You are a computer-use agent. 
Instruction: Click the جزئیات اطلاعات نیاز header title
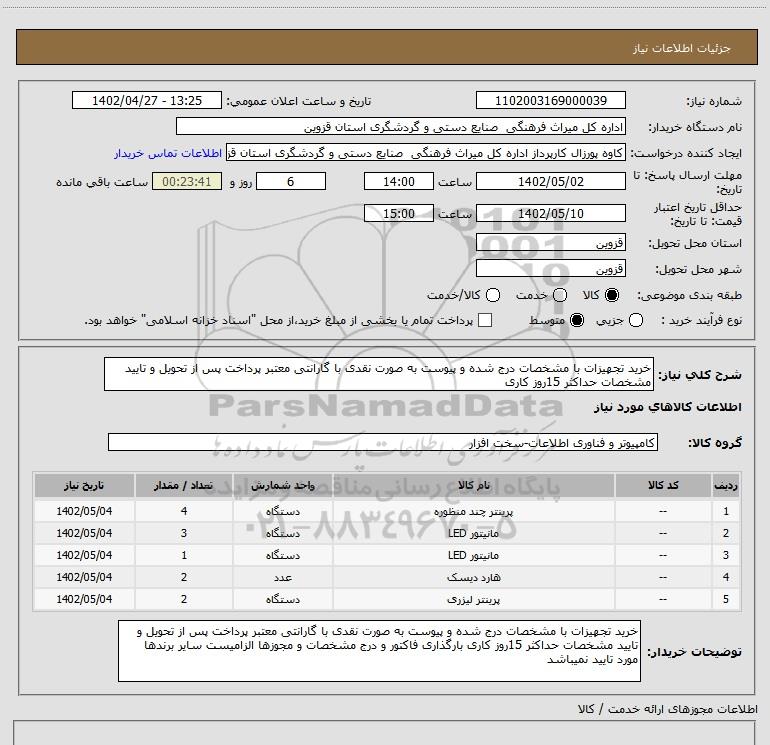682,48
